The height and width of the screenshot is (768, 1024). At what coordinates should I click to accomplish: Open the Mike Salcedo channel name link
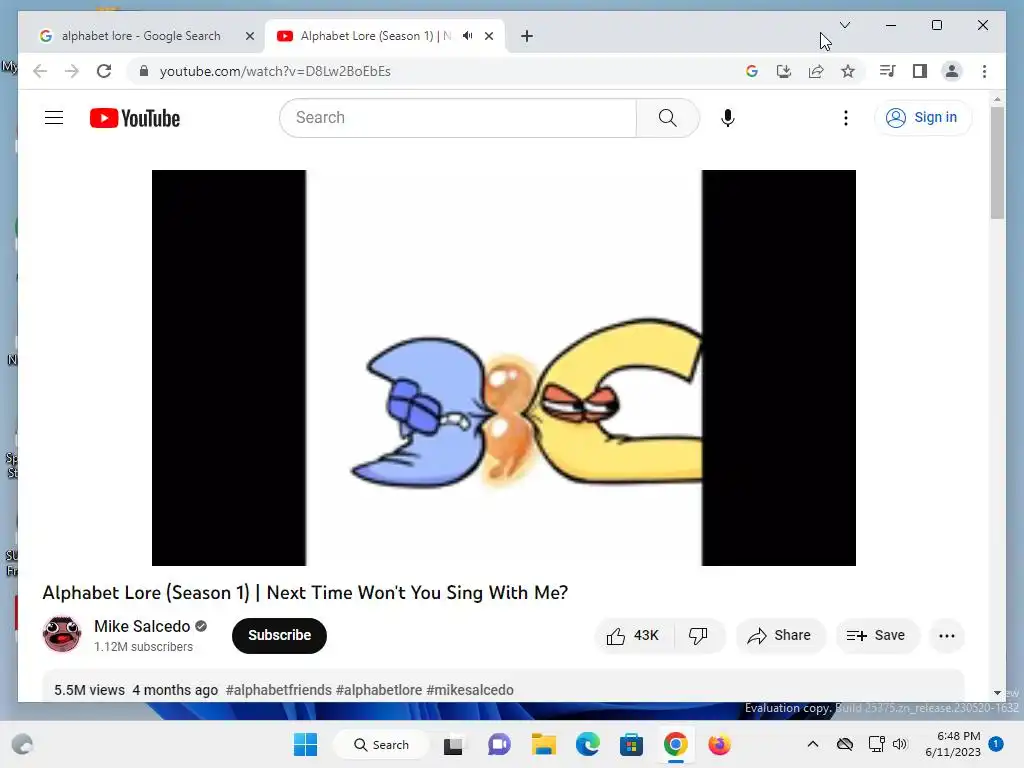pos(142,626)
